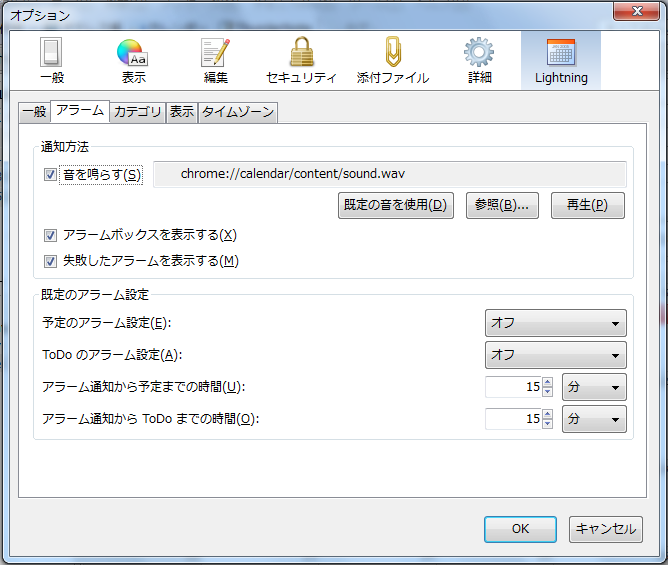Screen dimensions: 668x565
Task: Click the 15 value field for ToDo までの時間
Action: point(514,419)
